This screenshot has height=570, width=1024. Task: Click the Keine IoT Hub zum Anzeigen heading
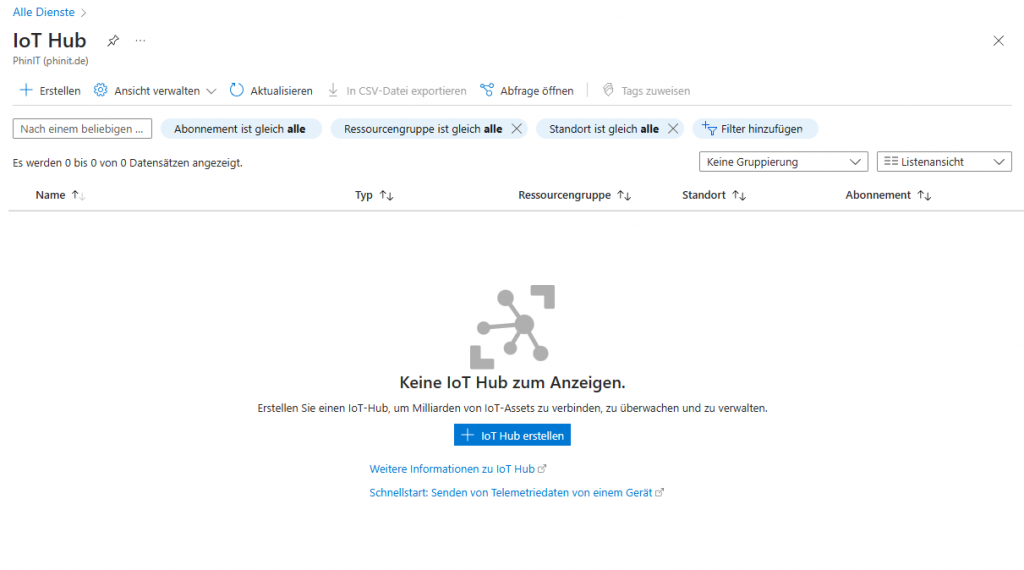[512, 383]
